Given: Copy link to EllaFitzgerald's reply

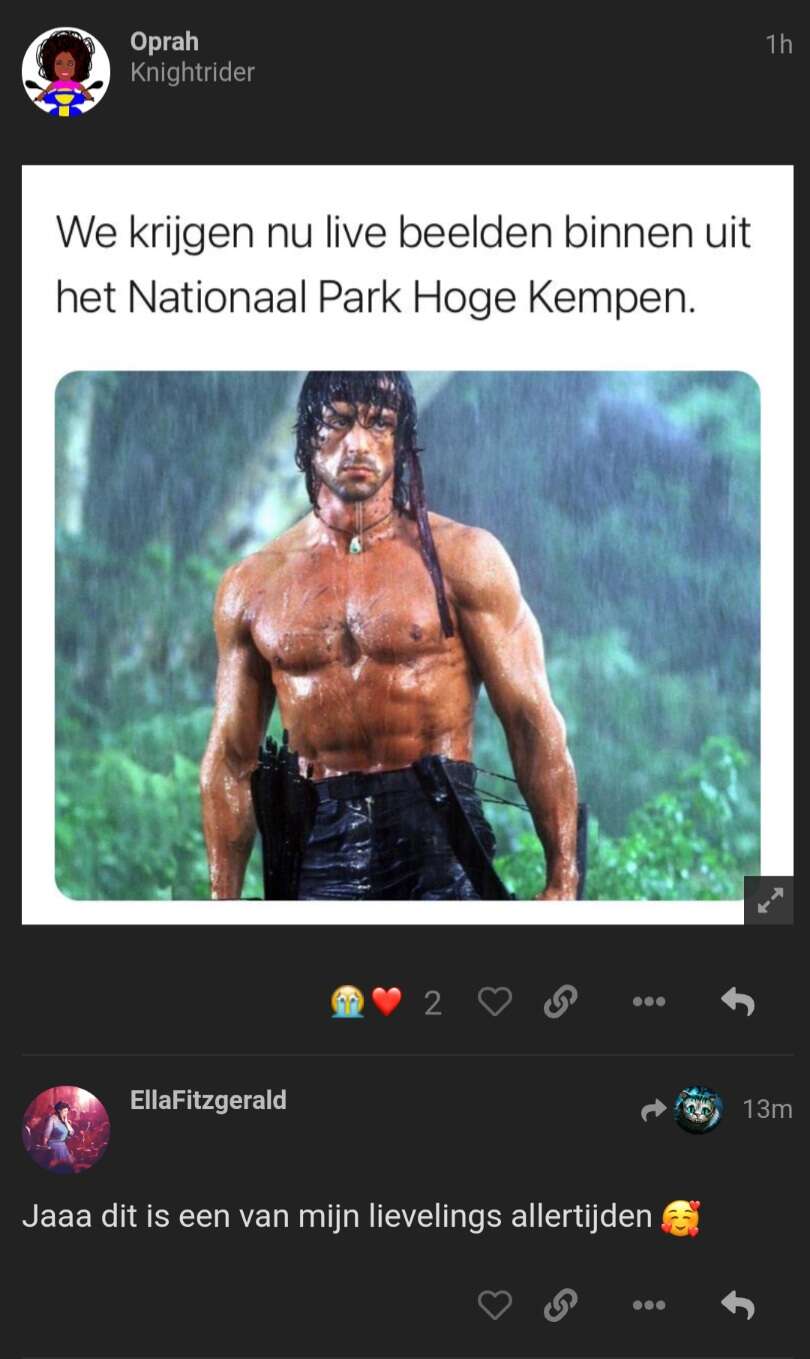Looking at the screenshot, I should tap(560, 1305).
